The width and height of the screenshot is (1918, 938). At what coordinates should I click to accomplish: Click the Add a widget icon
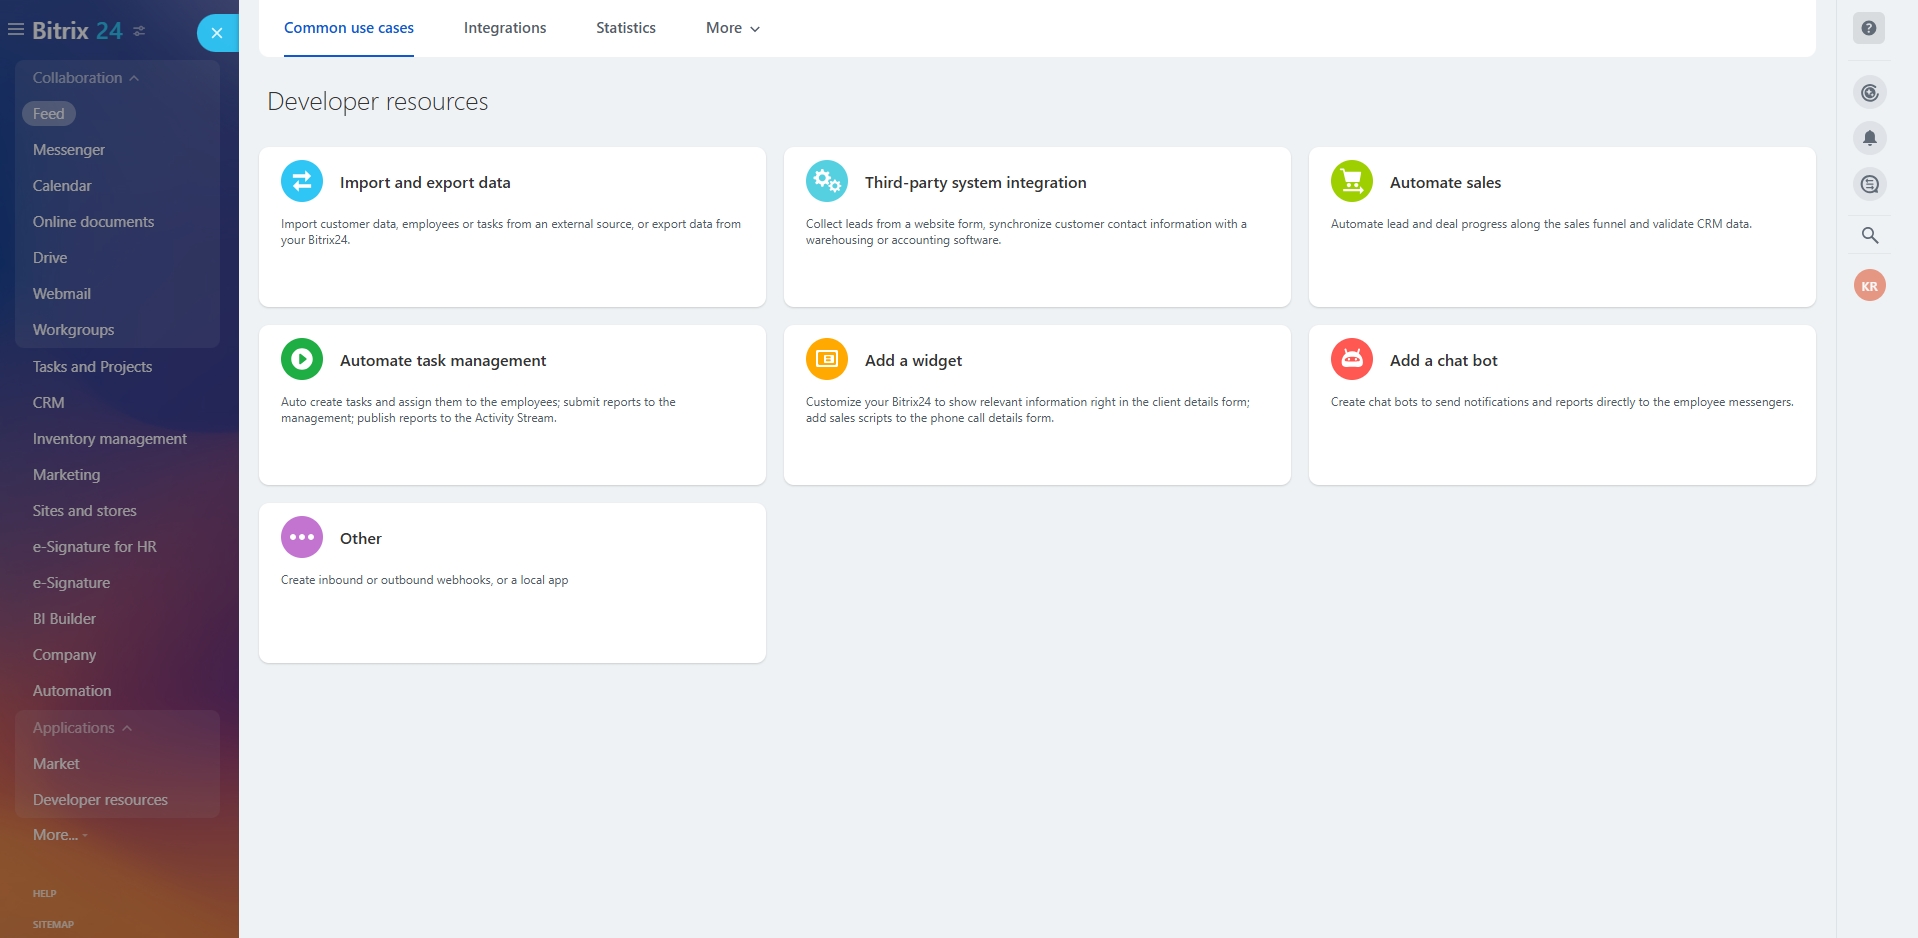tap(826, 360)
